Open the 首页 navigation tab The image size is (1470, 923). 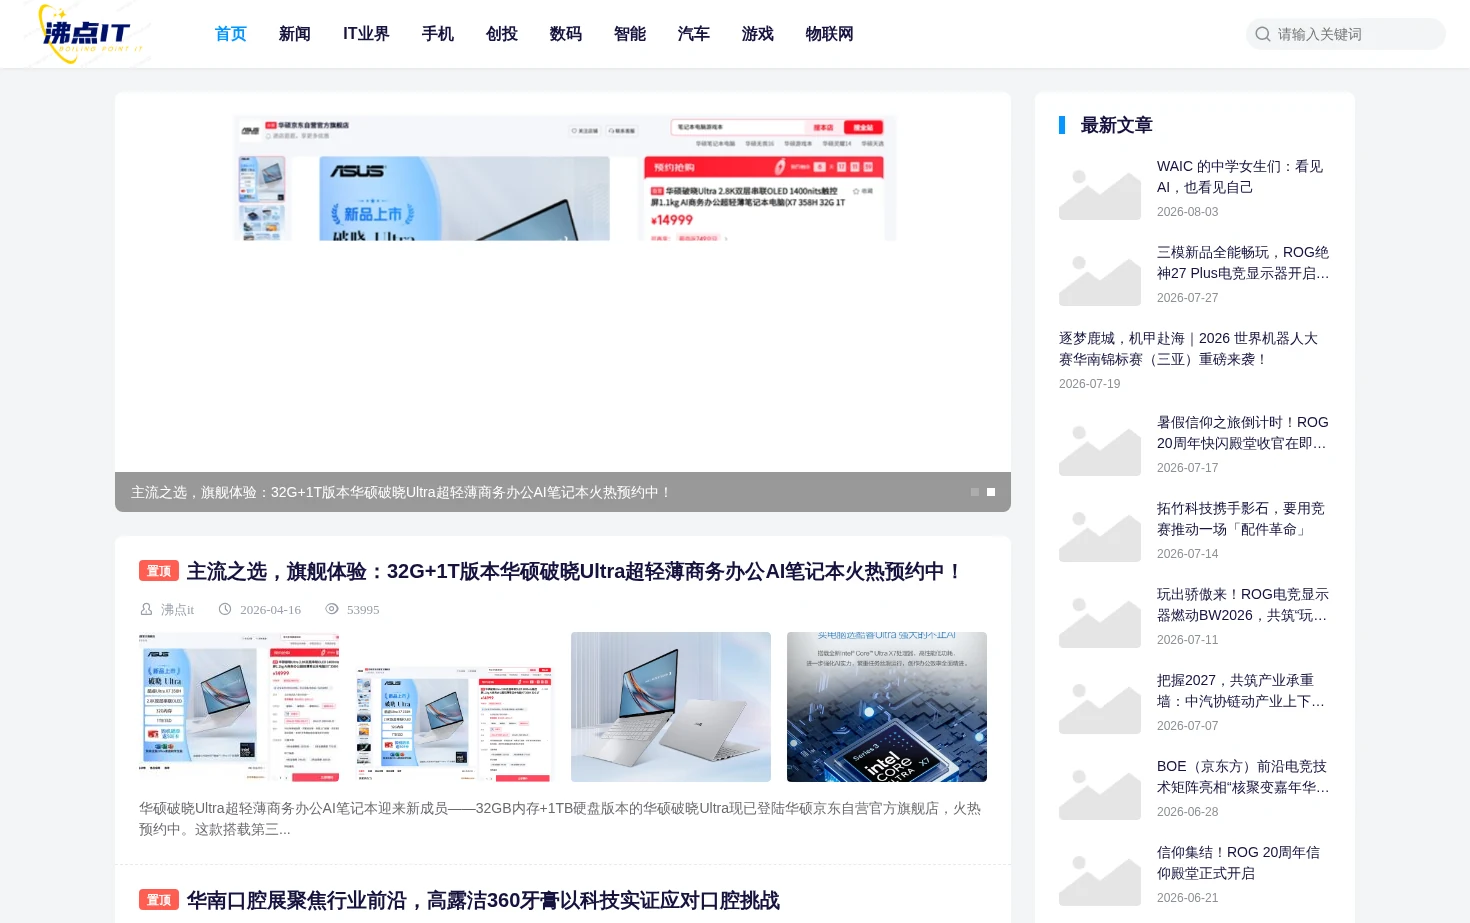(x=231, y=34)
